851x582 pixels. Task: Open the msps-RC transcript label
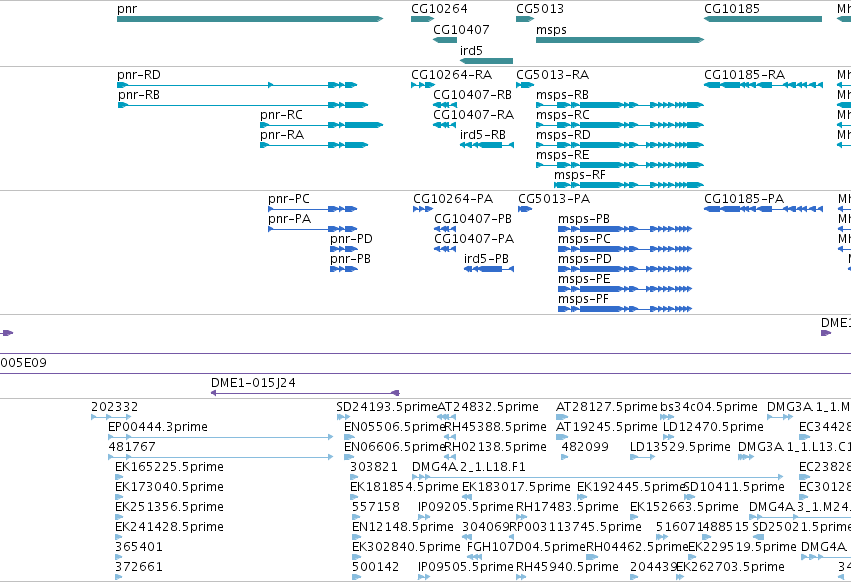pyautogui.click(x=563, y=115)
